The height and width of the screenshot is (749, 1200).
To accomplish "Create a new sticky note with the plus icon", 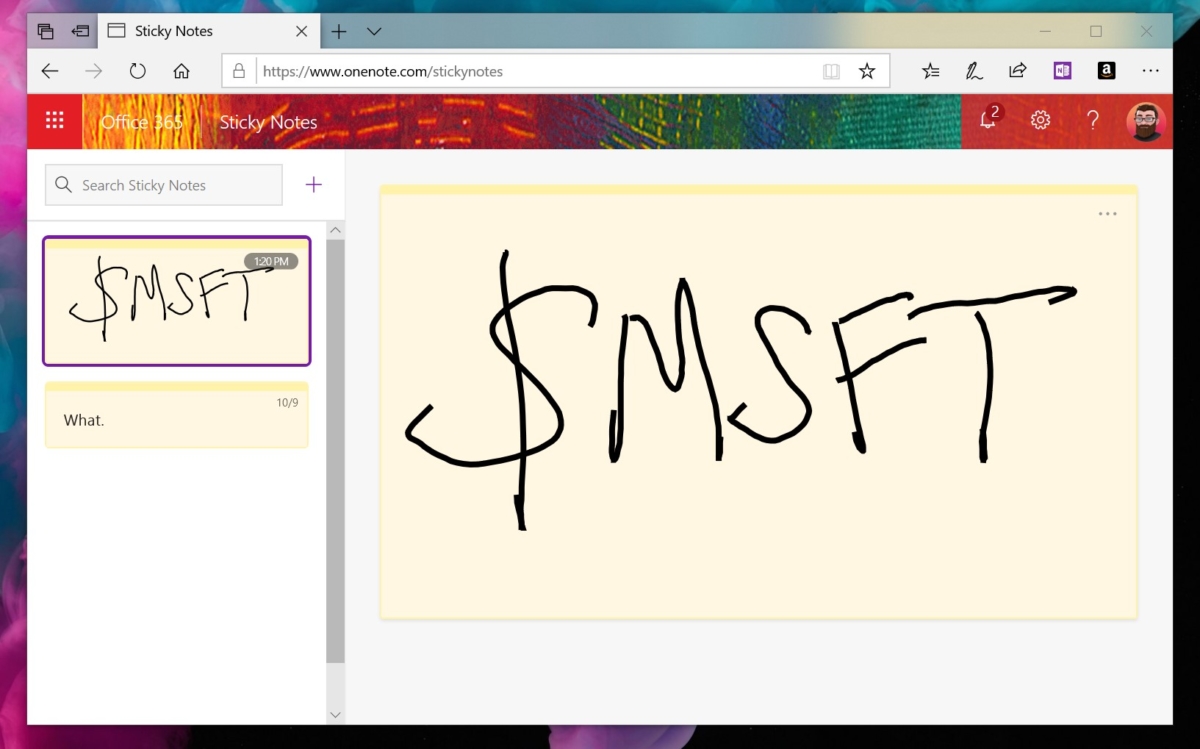I will (x=313, y=184).
